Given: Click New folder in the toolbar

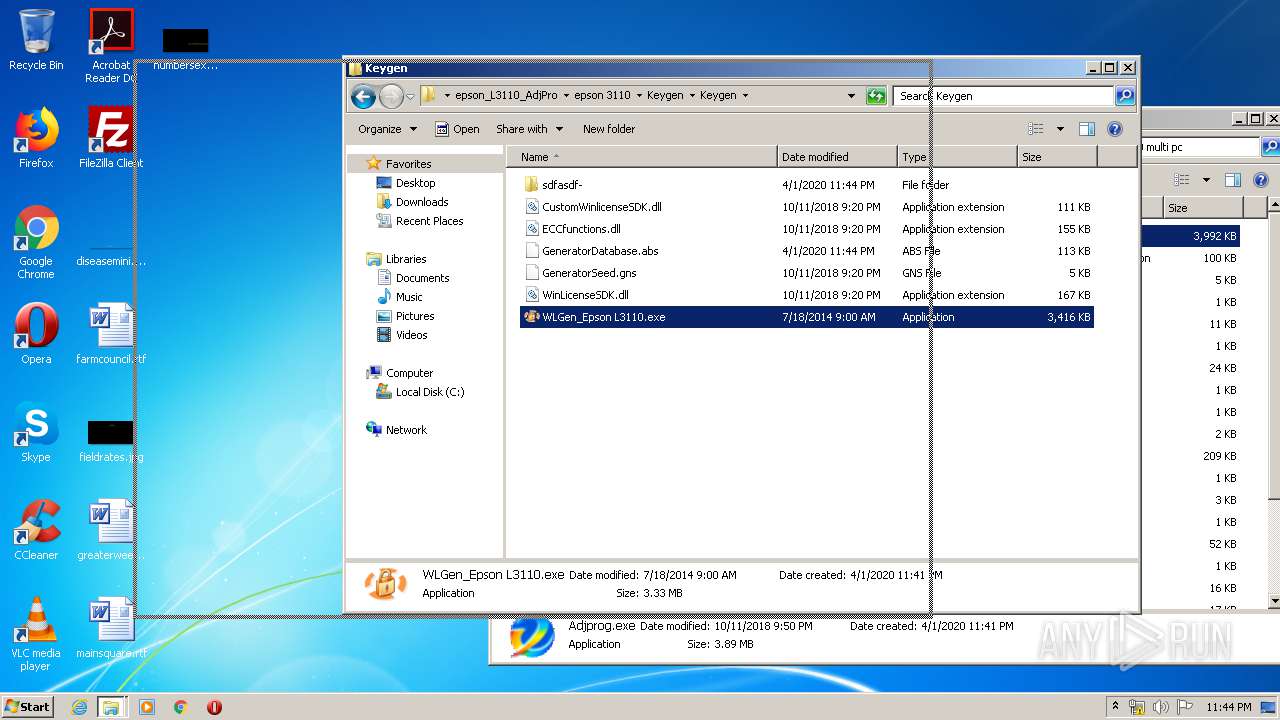Looking at the screenshot, I should [609, 129].
